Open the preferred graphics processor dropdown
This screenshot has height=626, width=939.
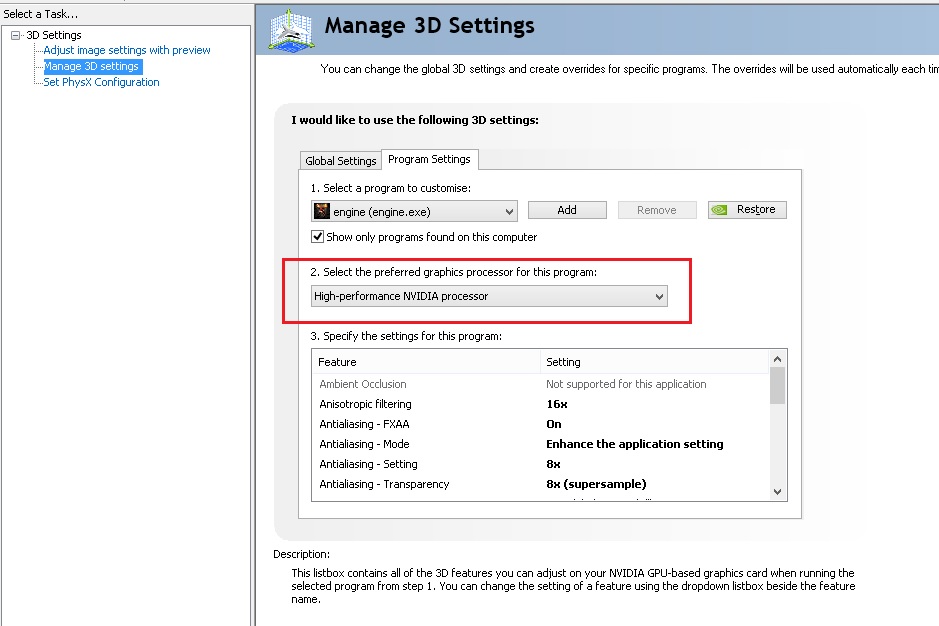click(x=489, y=297)
